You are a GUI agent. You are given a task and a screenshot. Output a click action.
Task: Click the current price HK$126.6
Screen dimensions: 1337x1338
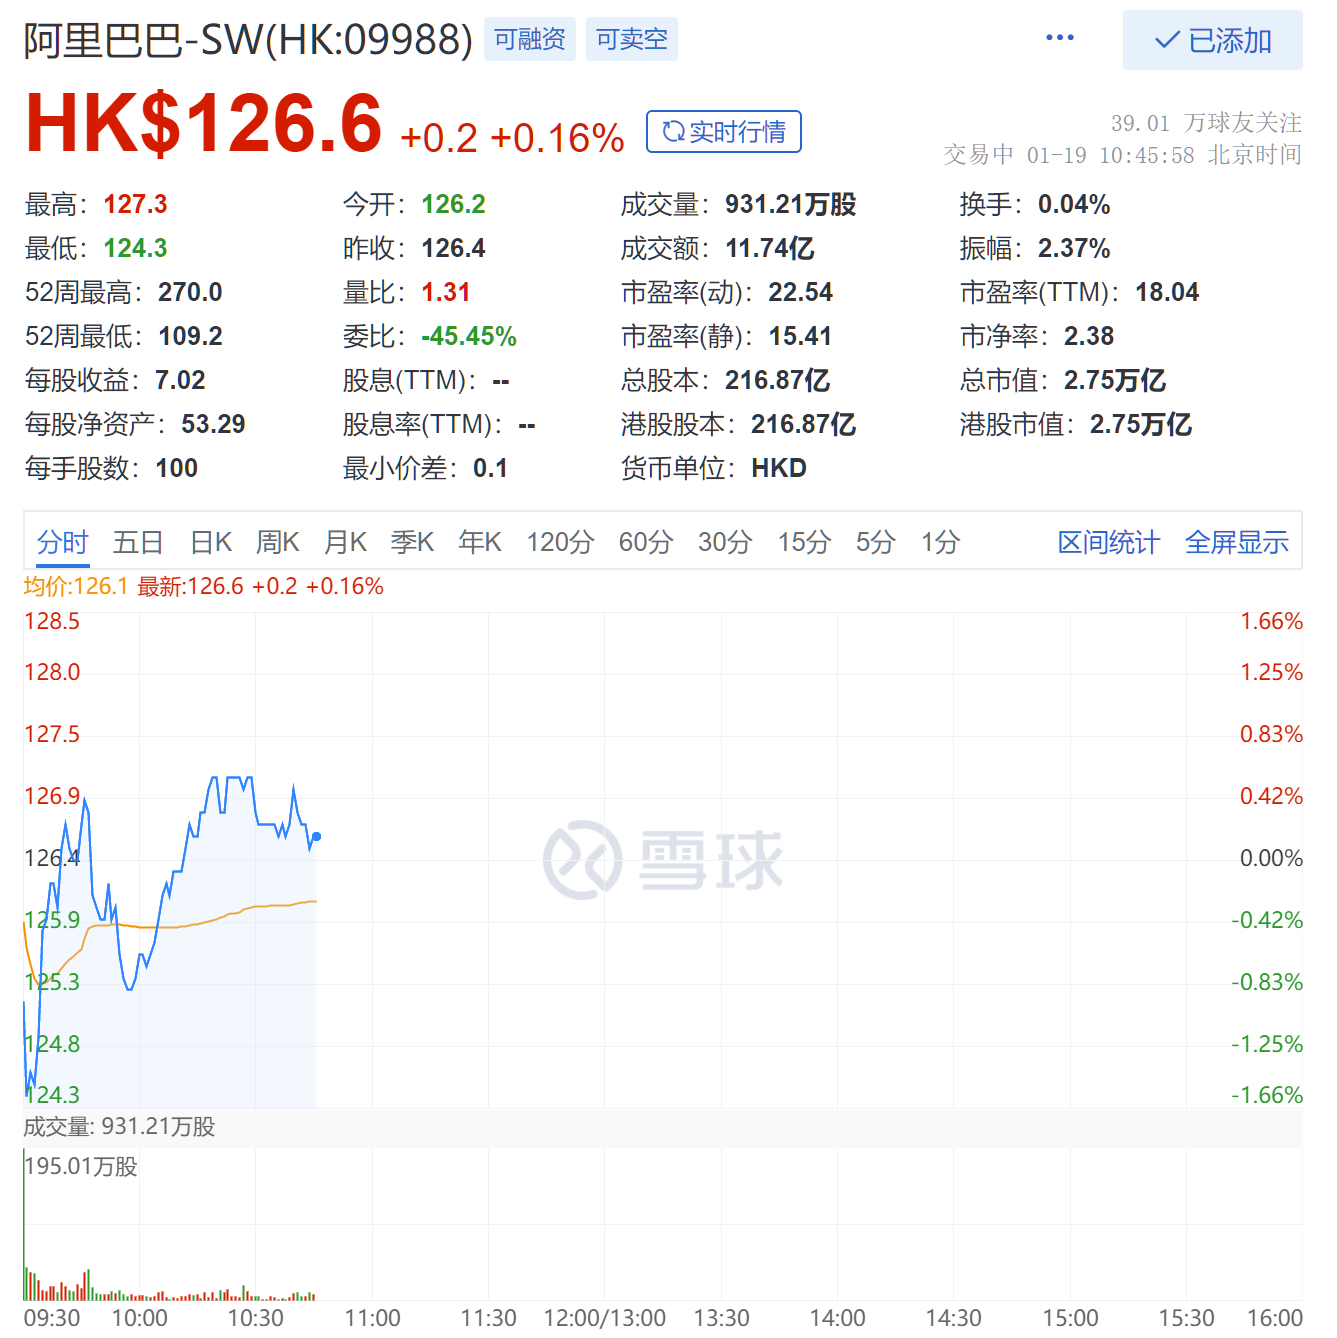204,123
